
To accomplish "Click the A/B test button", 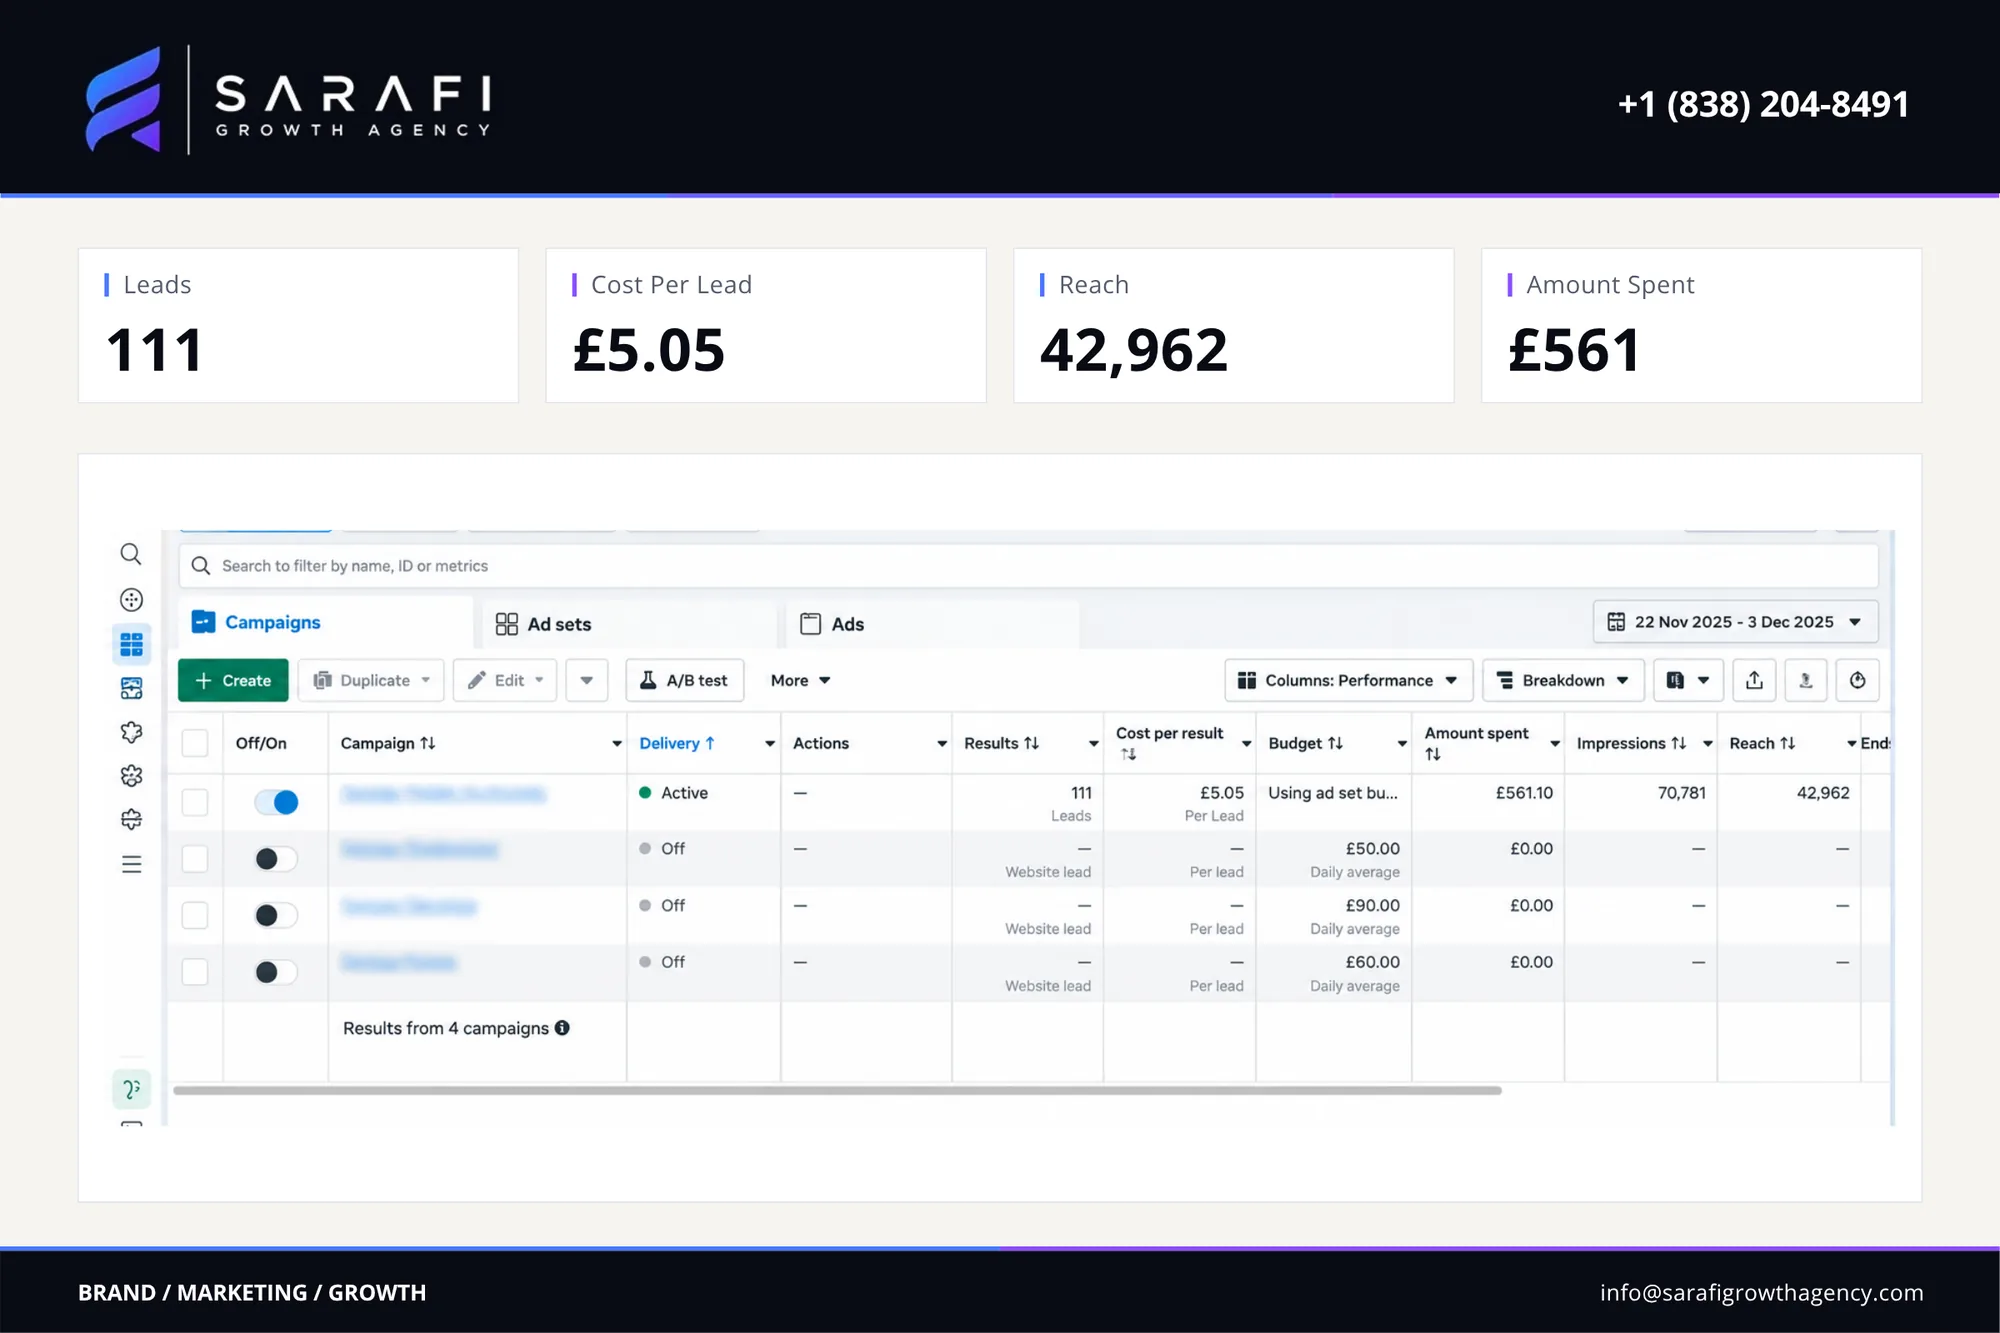I will coord(685,680).
